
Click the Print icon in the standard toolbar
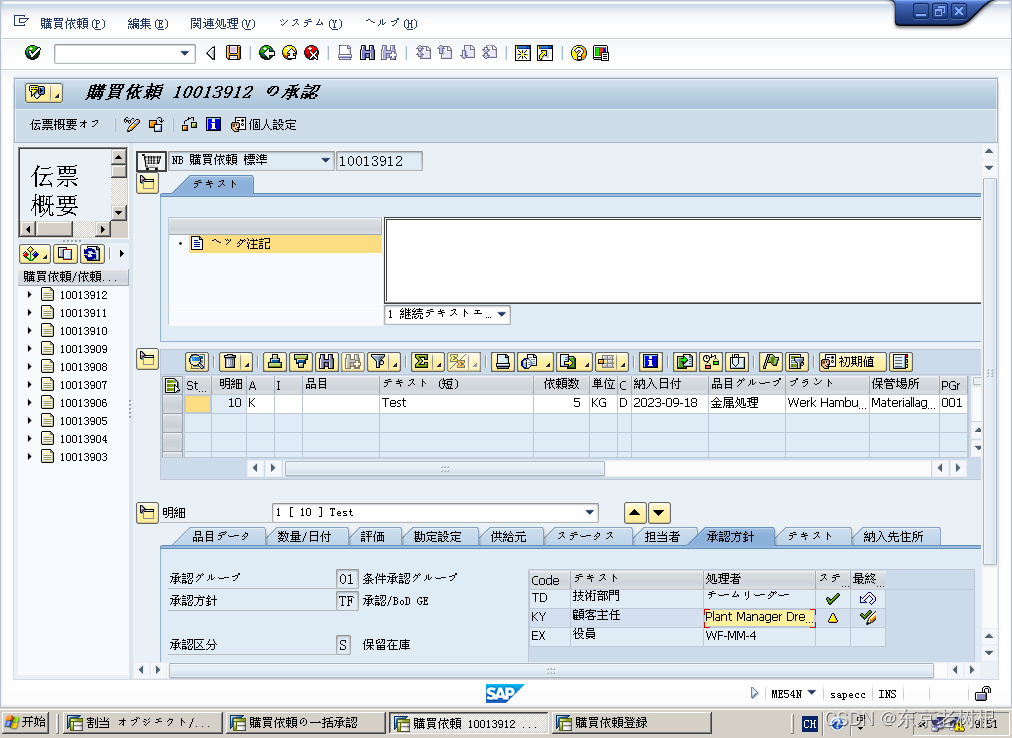coord(345,53)
